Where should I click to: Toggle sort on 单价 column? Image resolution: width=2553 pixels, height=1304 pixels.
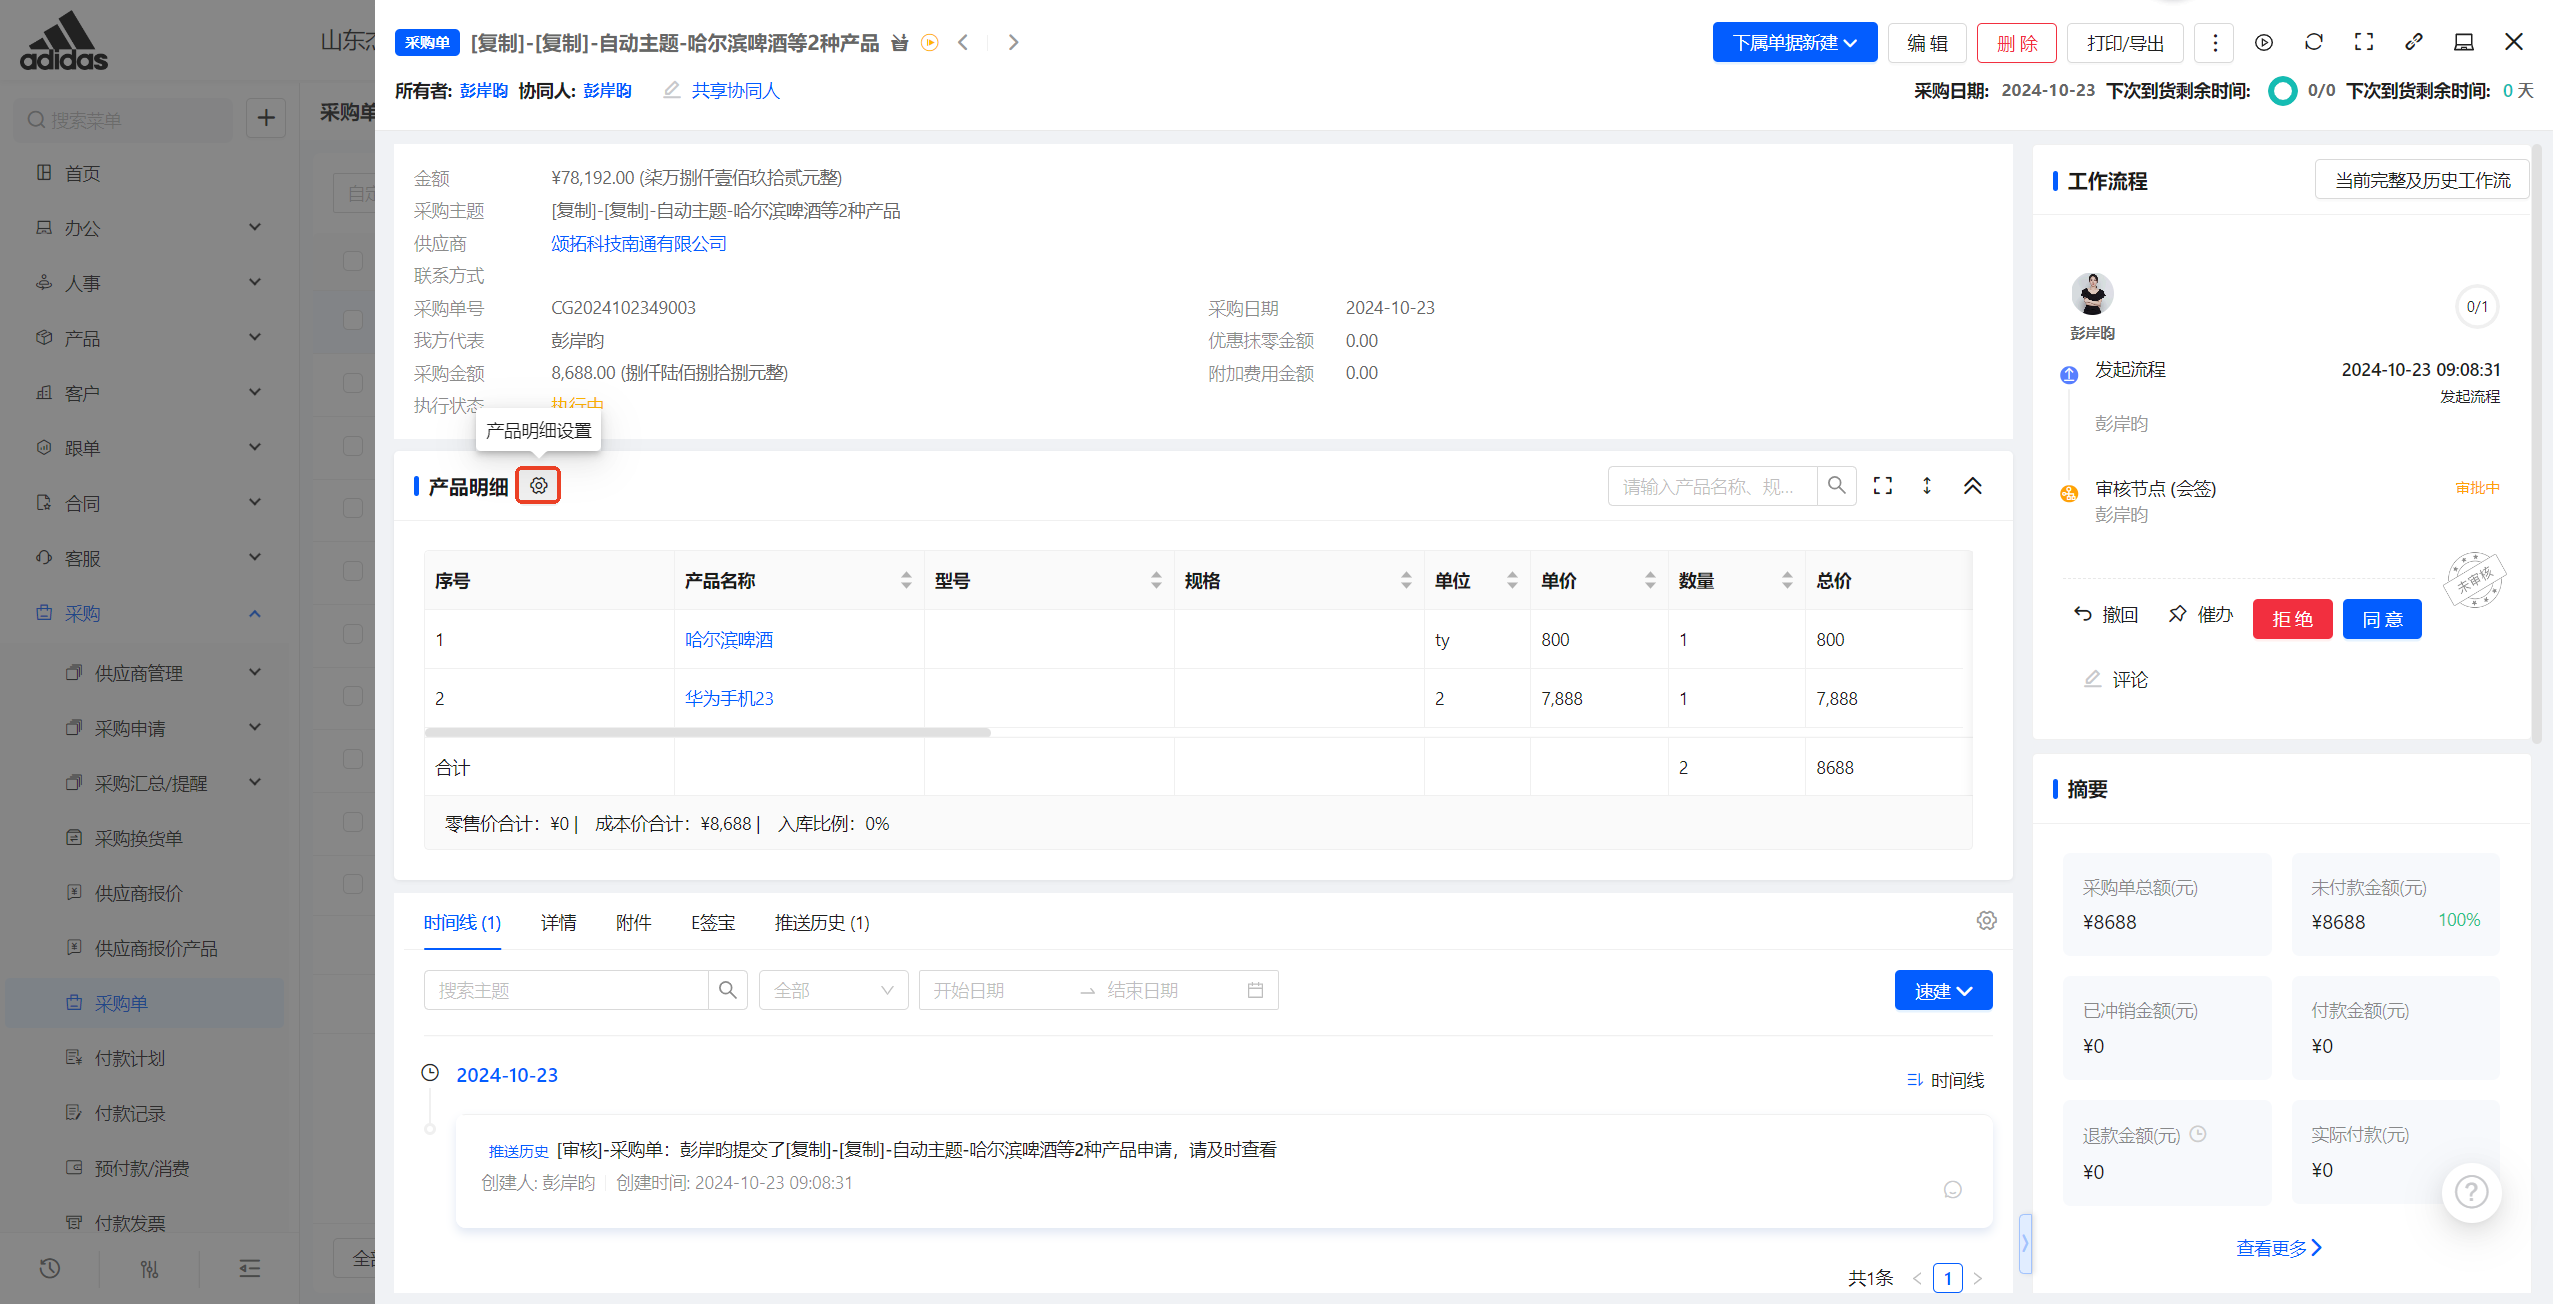pyautogui.click(x=1649, y=580)
